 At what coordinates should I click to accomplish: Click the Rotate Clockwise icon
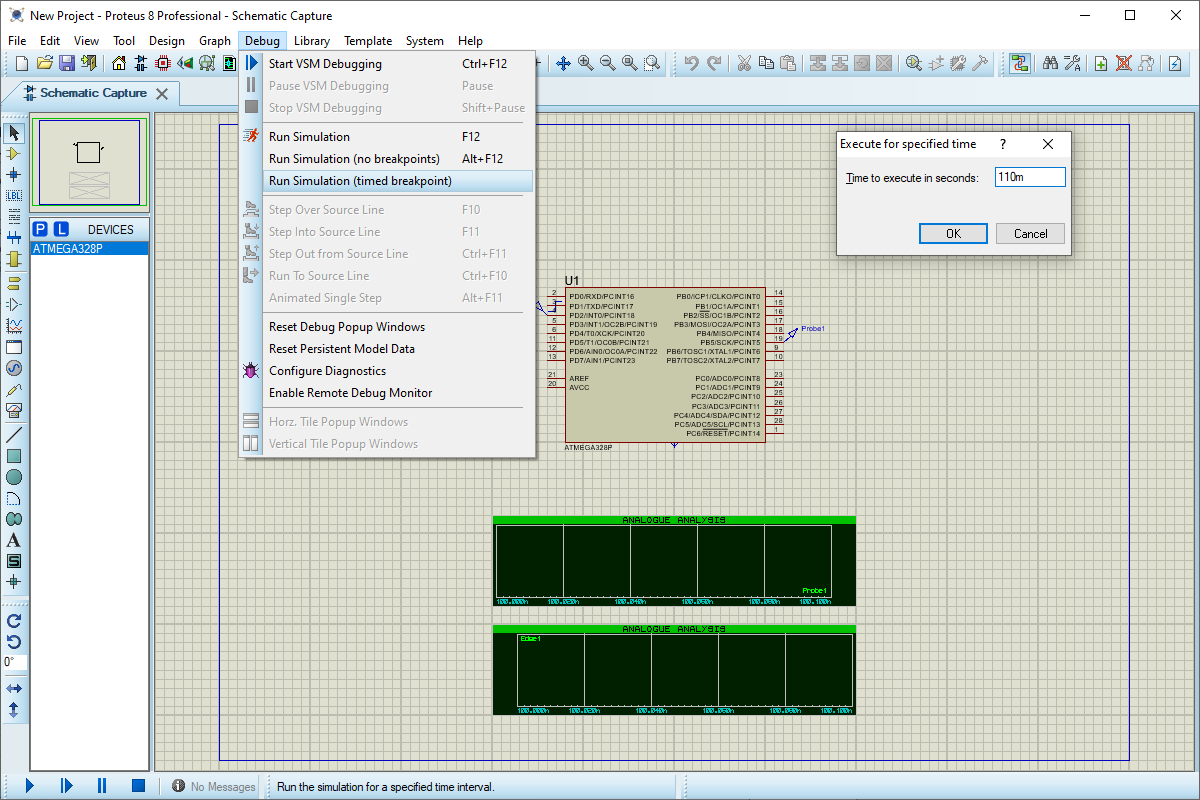(14, 620)
